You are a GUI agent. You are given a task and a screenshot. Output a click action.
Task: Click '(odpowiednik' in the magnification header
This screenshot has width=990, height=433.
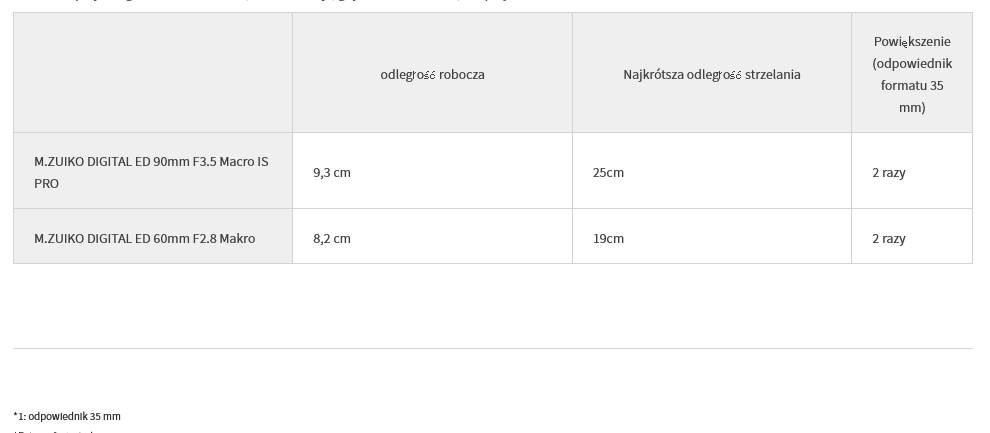tap(912, 64)
